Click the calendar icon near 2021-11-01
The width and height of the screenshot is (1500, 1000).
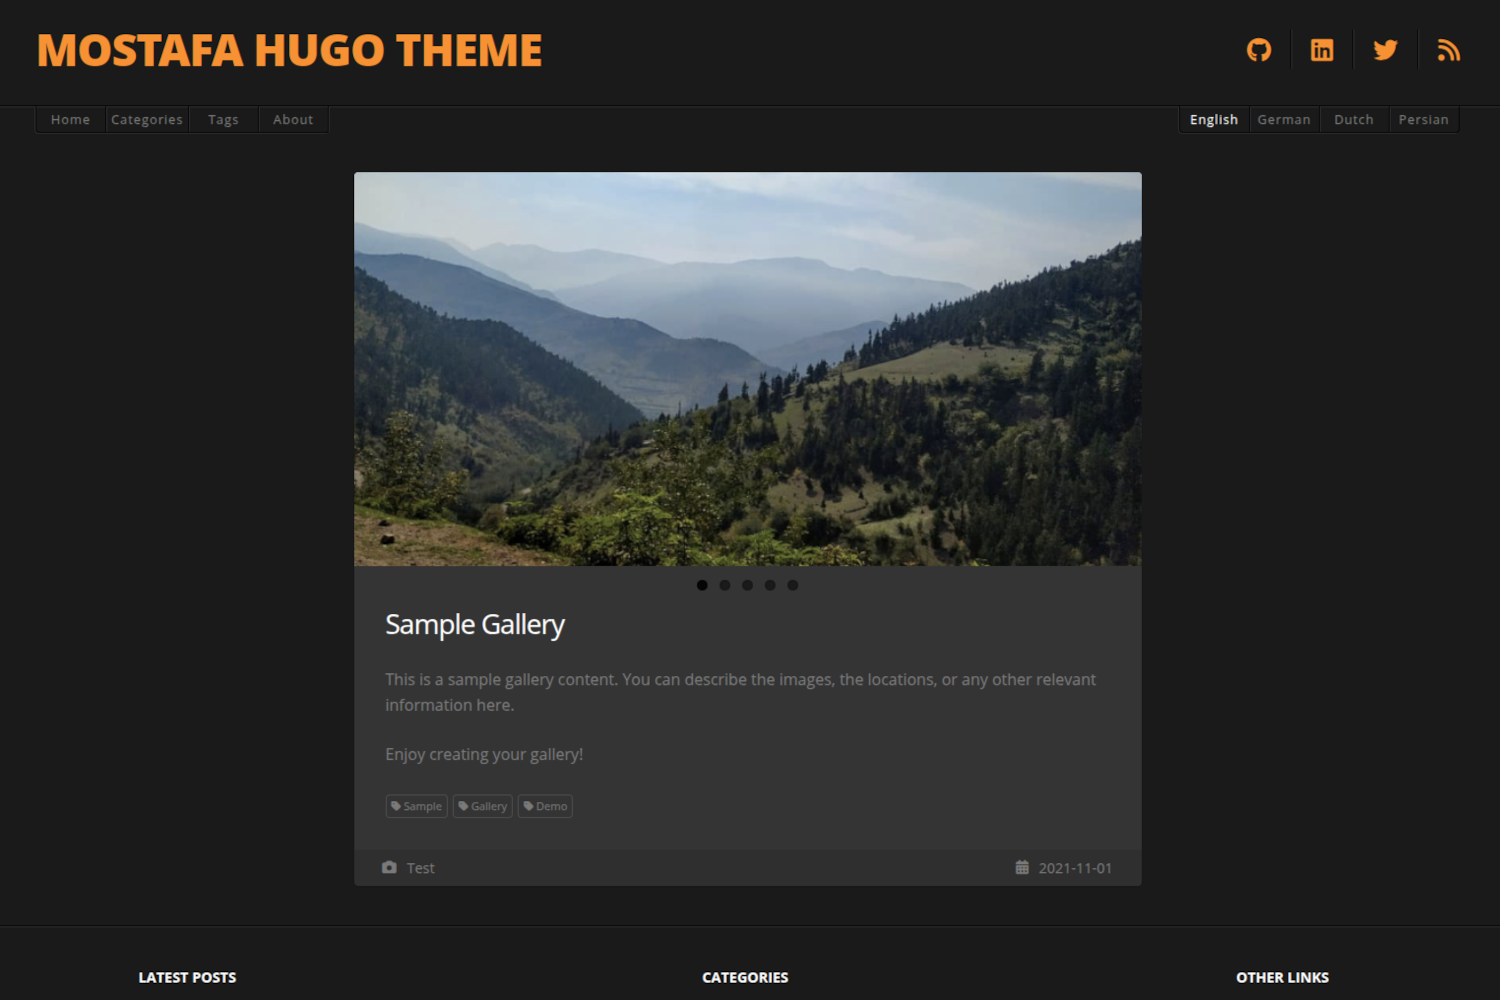coord(1022,867)
